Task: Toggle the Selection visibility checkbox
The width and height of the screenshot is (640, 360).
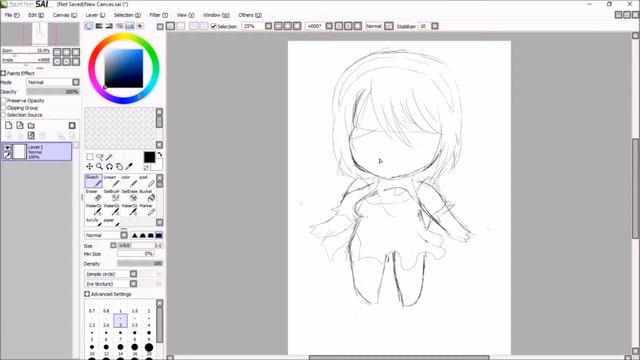Action: [x=213, y=27]
